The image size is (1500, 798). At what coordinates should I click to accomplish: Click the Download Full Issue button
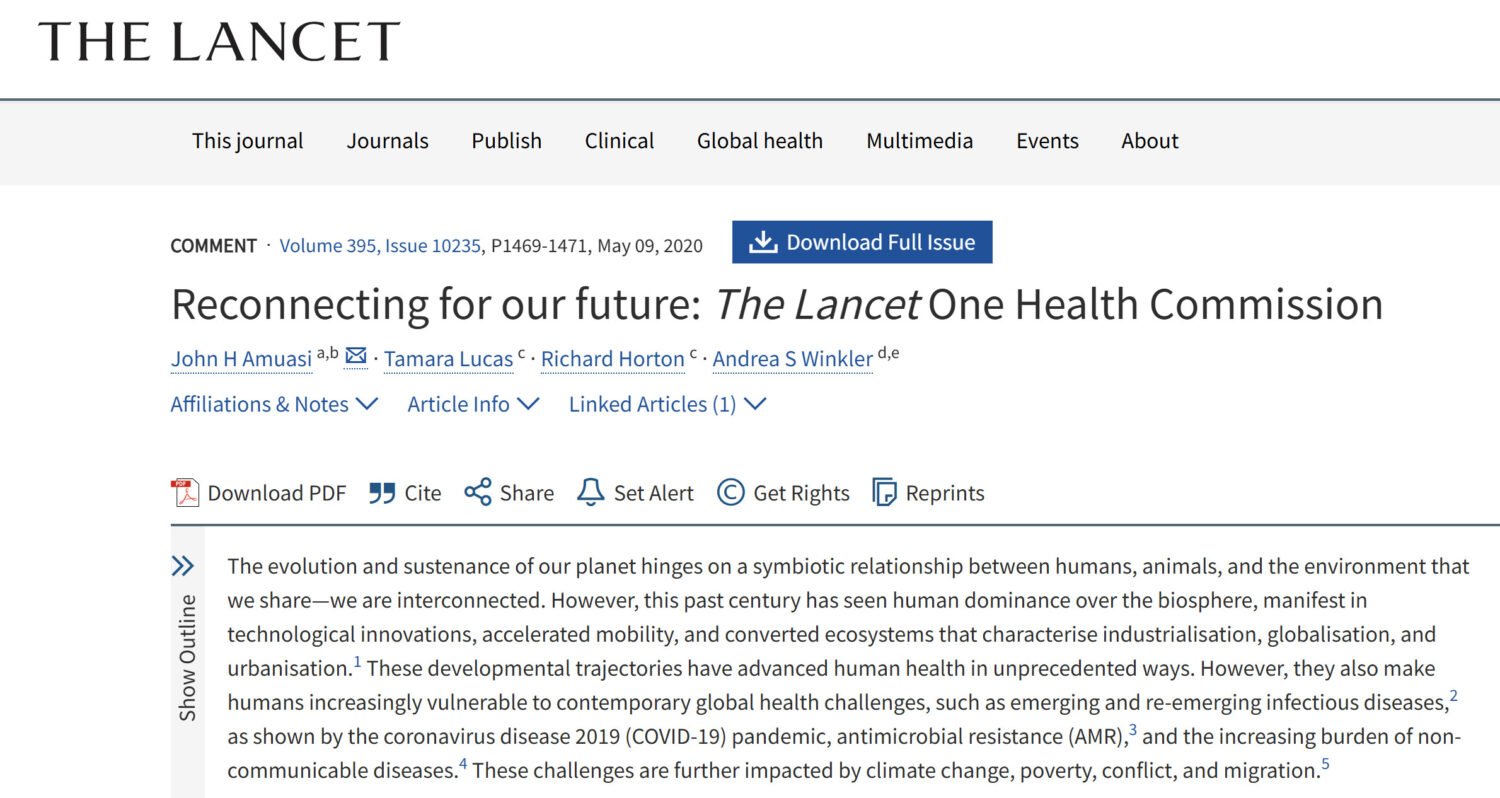click(862, 242)
